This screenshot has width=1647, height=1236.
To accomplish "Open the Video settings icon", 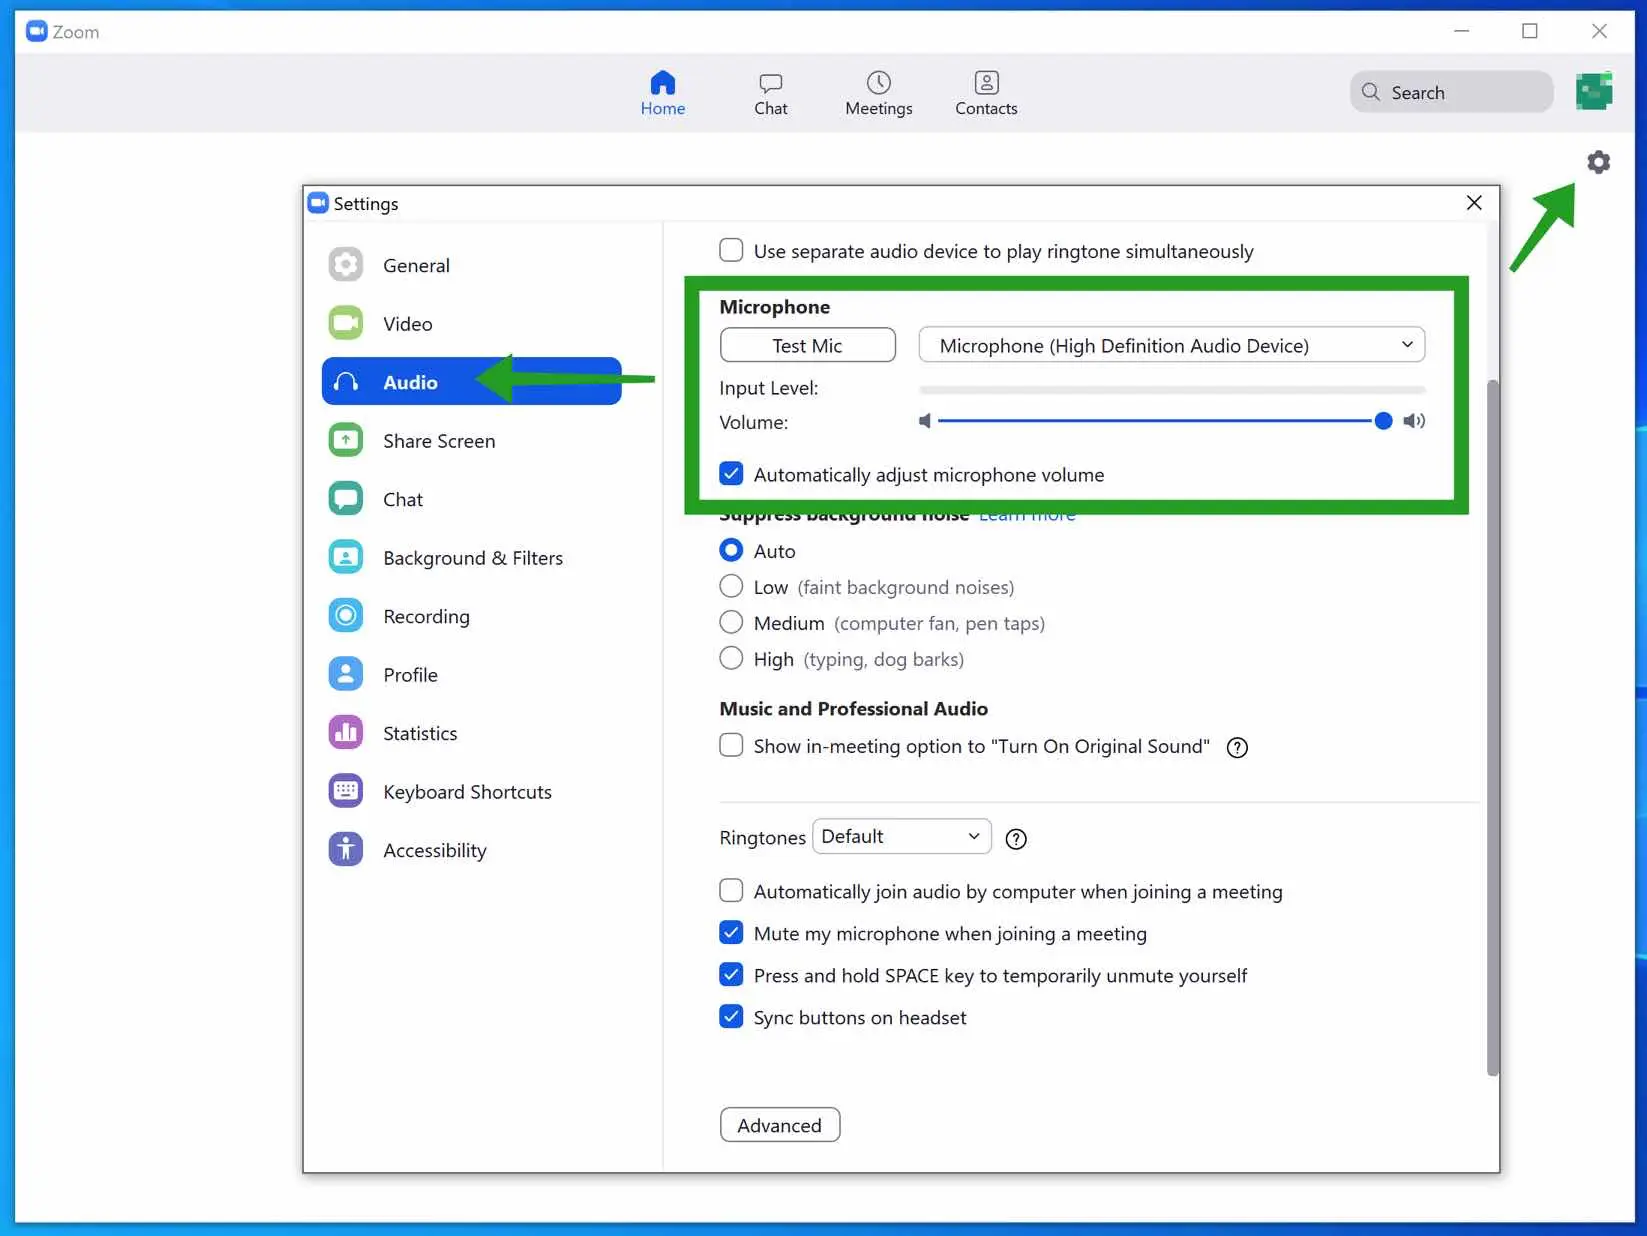I will click(346, 323).
